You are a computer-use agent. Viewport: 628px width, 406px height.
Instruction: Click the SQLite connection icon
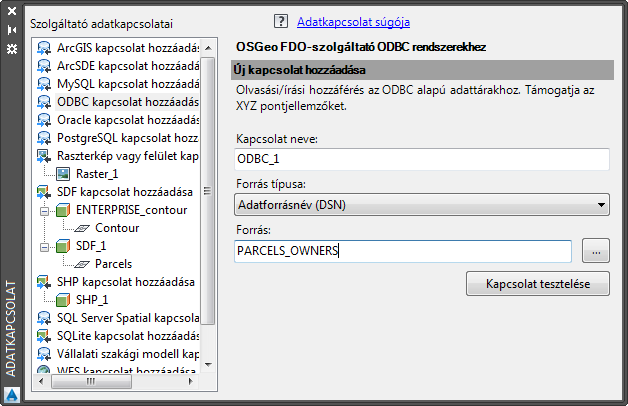[44, 336]
